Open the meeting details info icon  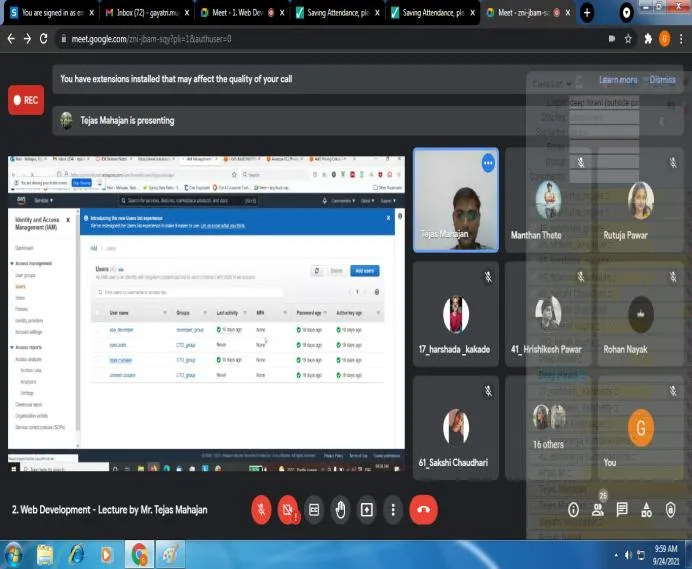point(573,510)
